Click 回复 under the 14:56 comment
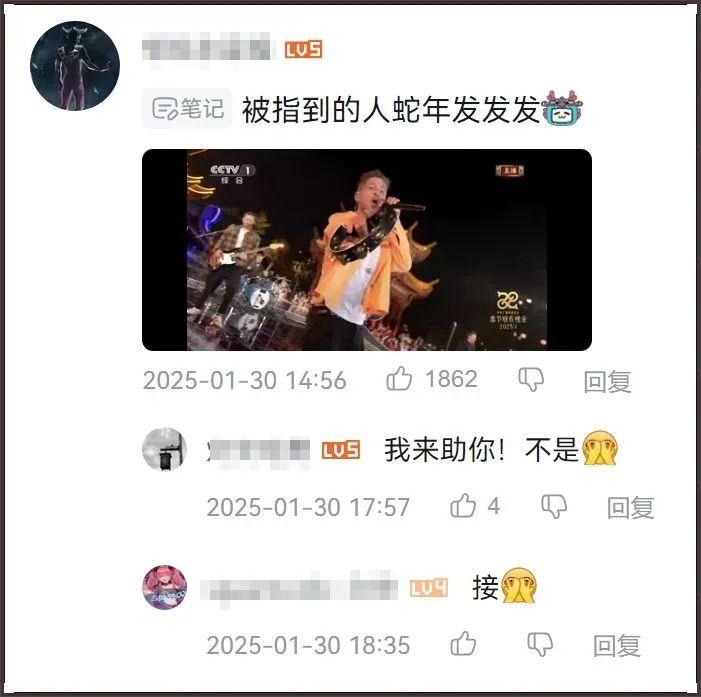 pyautogui.click(x=607, y=382)
